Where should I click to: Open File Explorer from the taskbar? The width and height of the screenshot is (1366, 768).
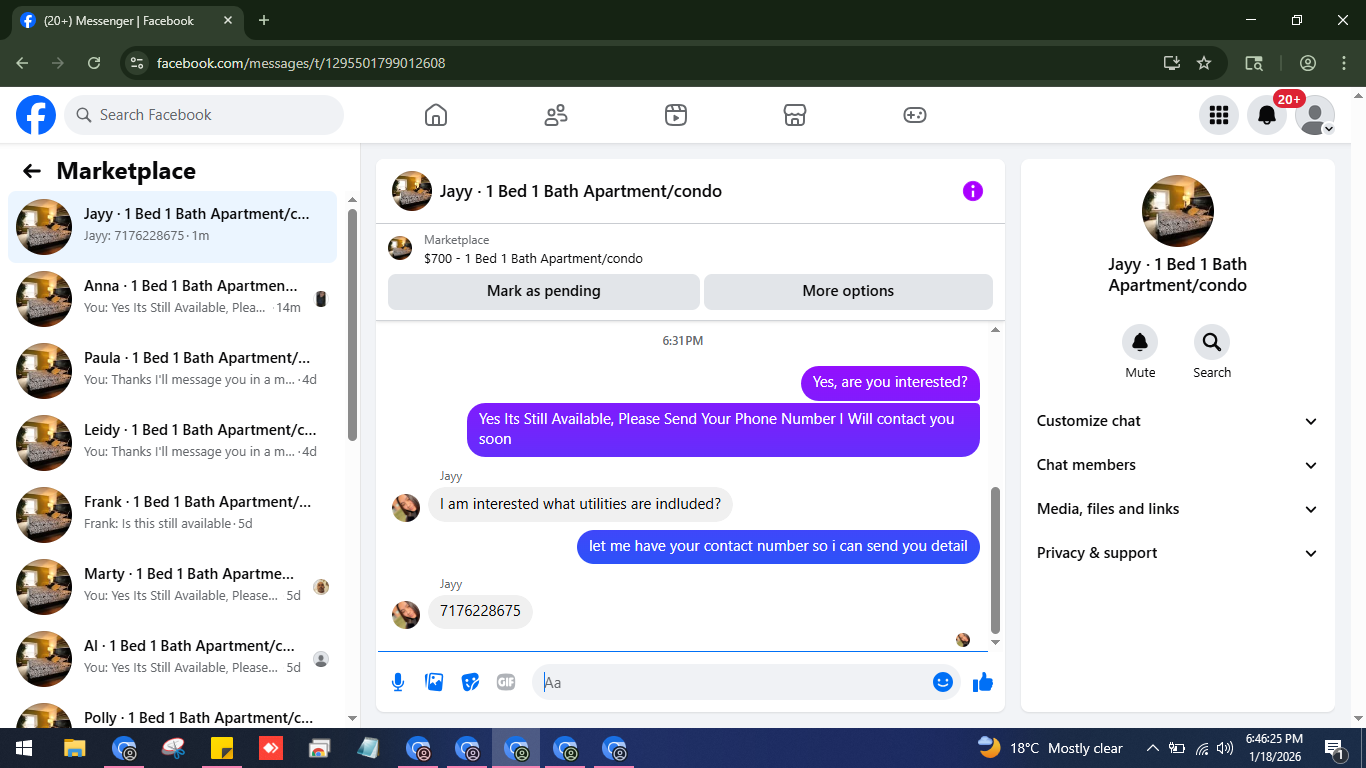tap(75, 748)
